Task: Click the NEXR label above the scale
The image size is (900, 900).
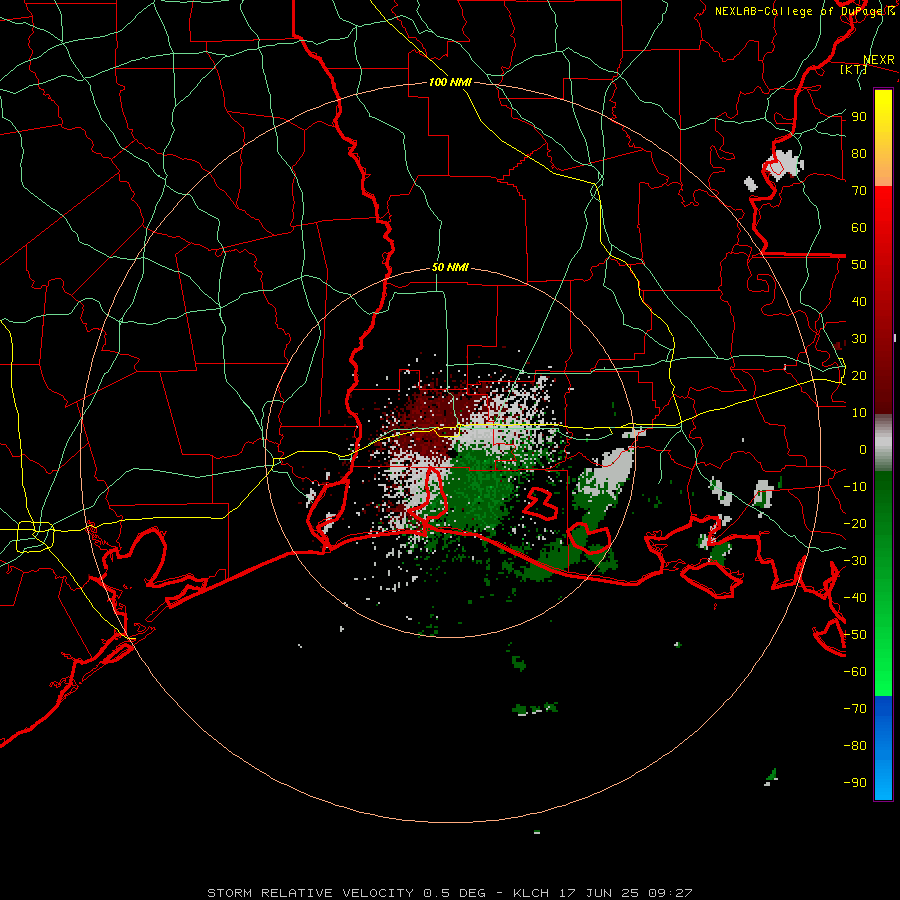Action: point(879,60)
